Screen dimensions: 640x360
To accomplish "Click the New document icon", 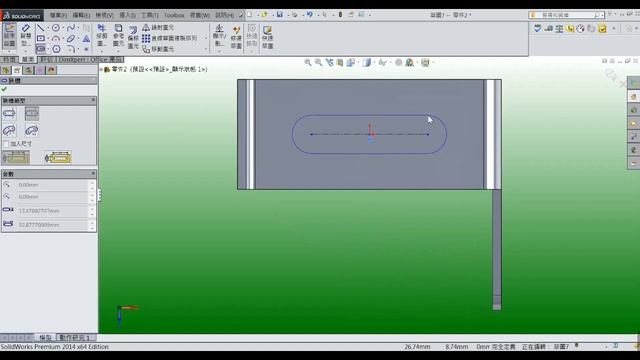I will [x=249, y=15].
